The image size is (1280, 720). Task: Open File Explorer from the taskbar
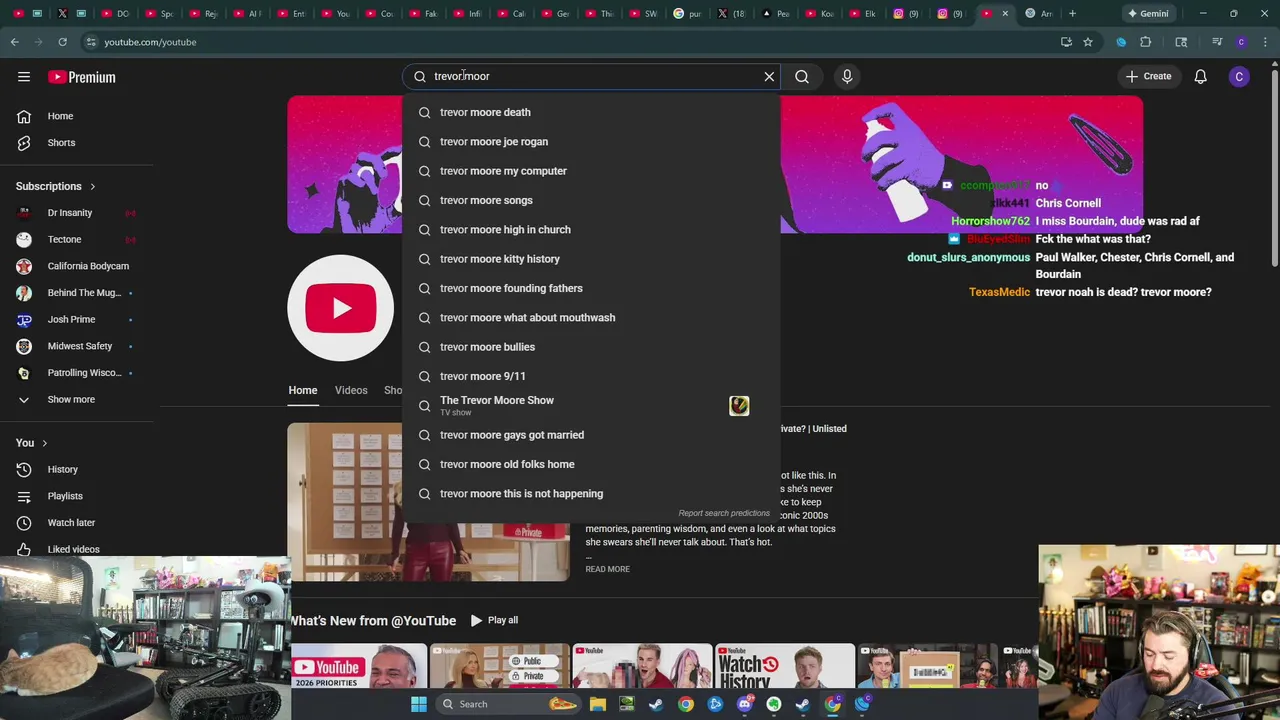point(598,704)
